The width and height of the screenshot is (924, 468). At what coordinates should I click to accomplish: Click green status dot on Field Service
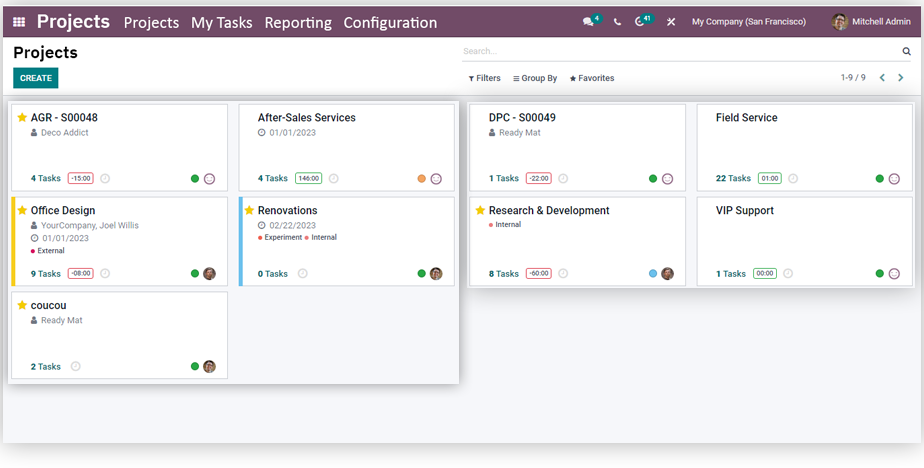point(880,179)
